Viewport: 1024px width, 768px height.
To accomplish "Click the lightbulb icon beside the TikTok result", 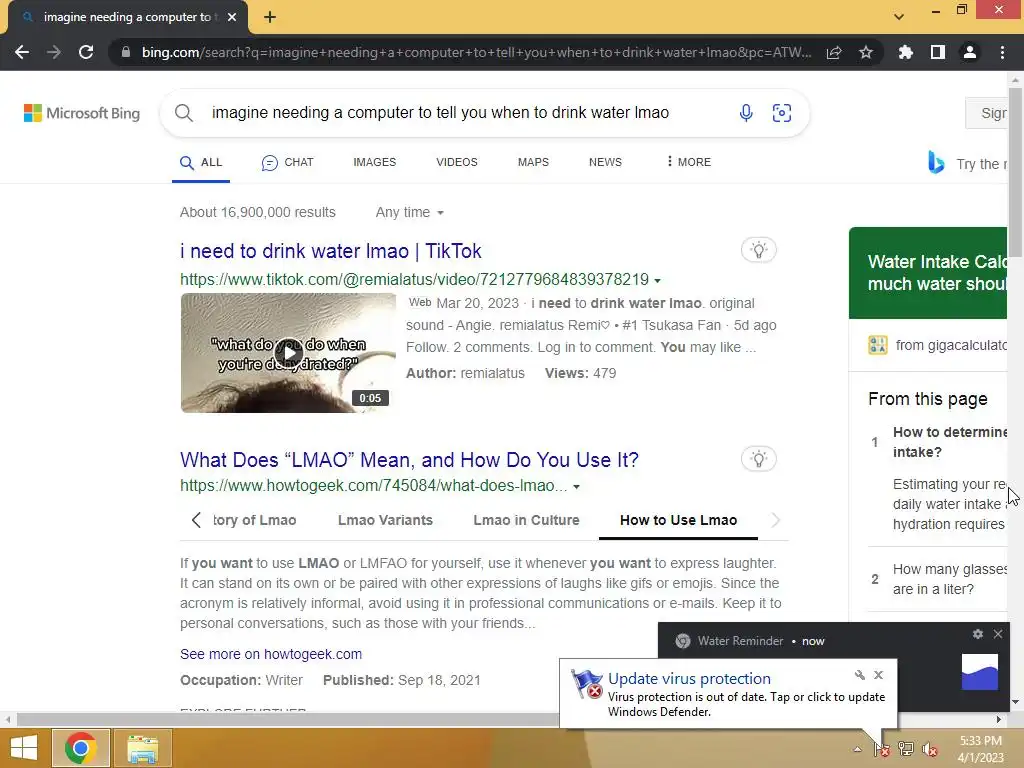I will click(x=758, y=250).
